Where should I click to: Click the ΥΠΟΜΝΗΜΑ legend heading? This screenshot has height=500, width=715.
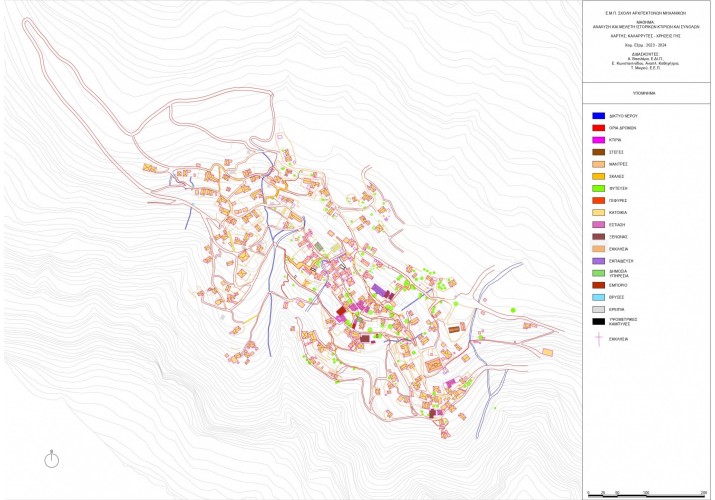pos(644,93)
